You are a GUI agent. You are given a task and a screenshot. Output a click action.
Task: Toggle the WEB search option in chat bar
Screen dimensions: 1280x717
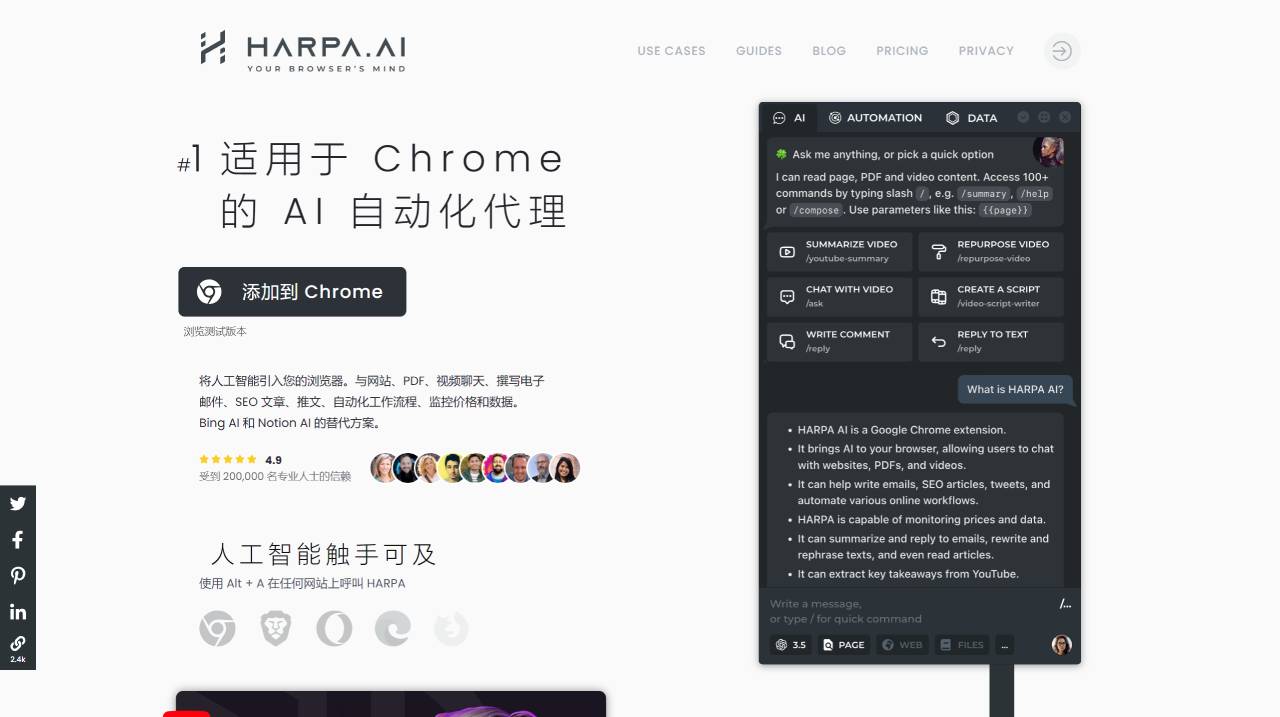(x=902, y=645)
